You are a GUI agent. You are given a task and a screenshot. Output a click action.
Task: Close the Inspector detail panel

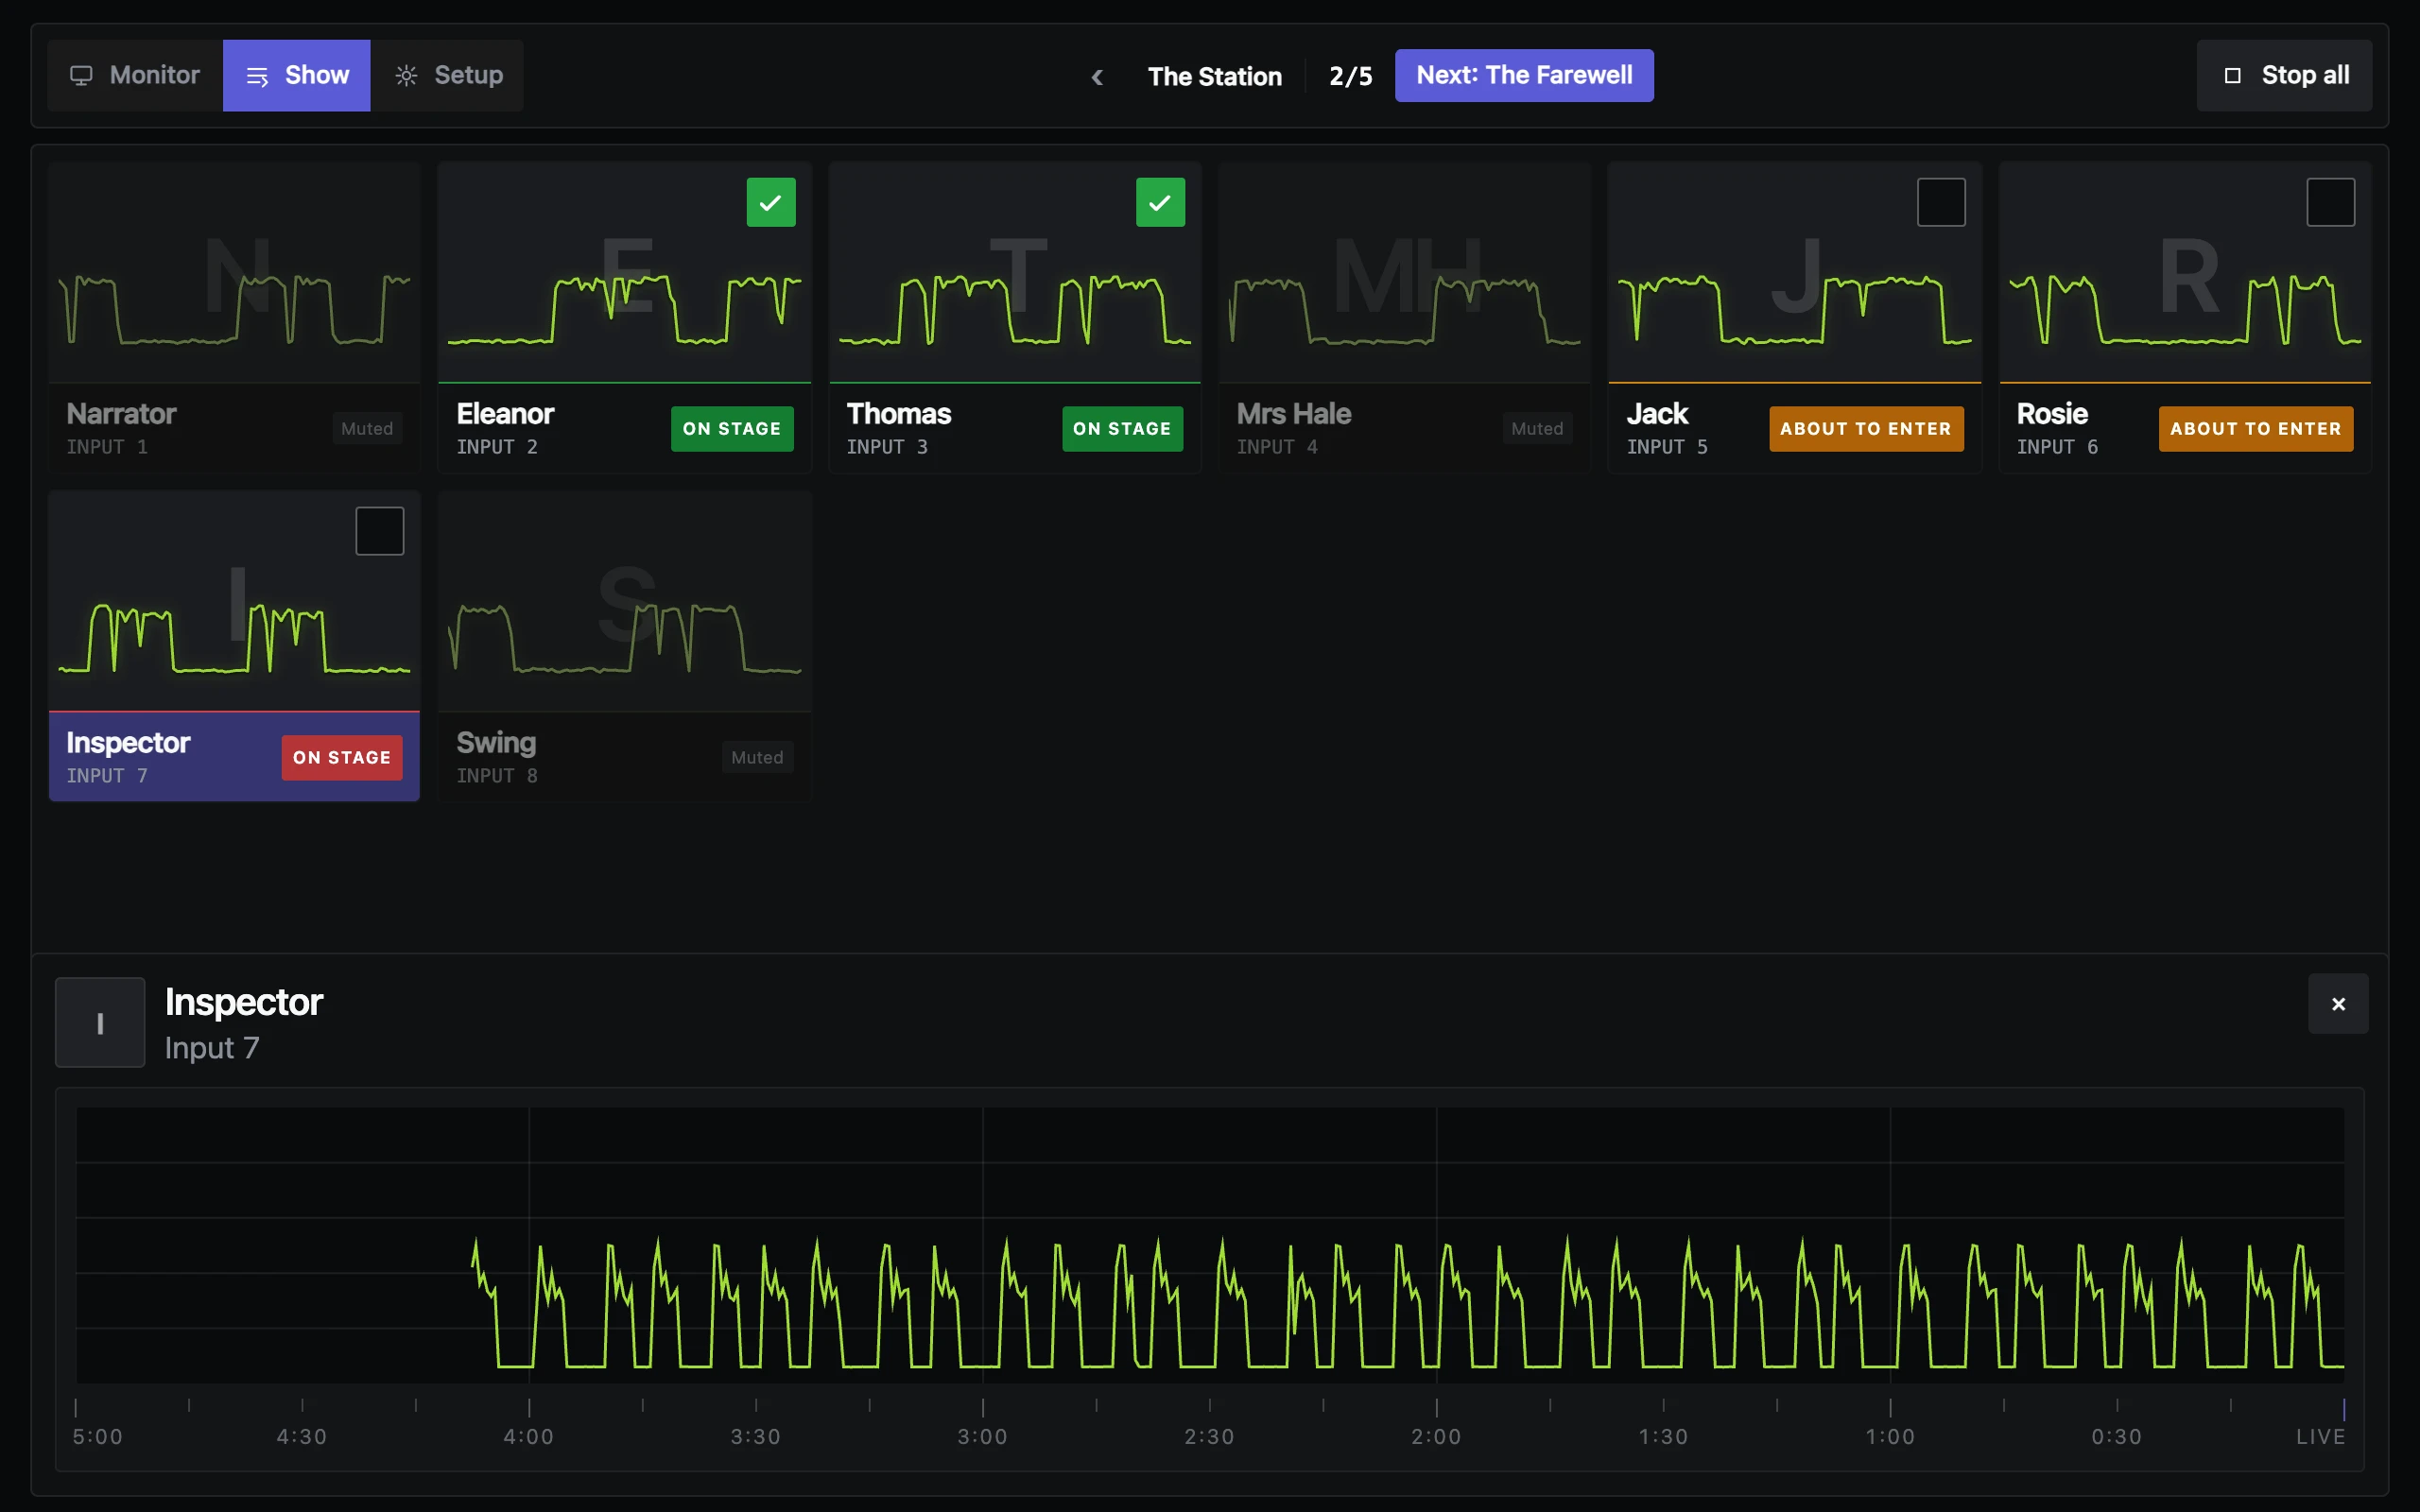2338,1003
